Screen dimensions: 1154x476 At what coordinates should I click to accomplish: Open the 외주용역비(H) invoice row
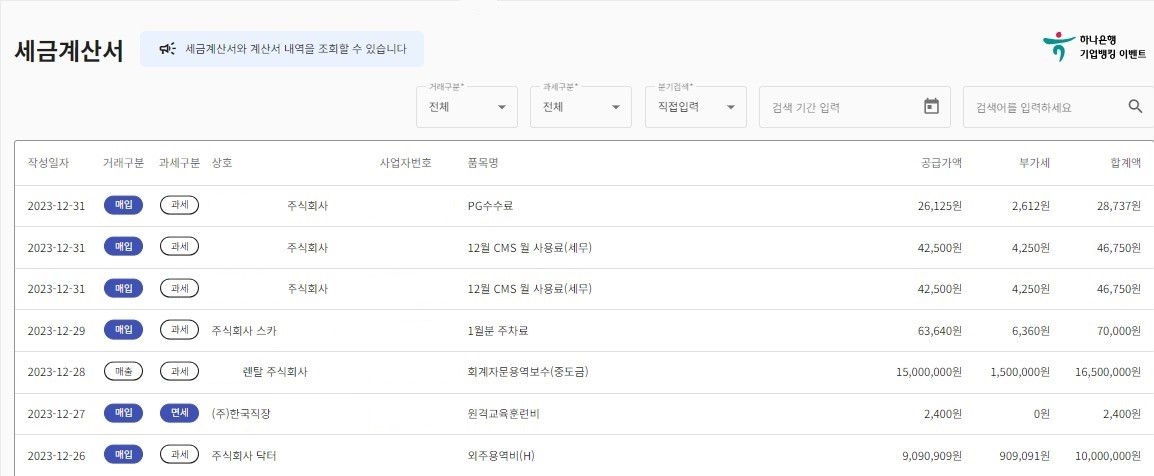point(501,455)
